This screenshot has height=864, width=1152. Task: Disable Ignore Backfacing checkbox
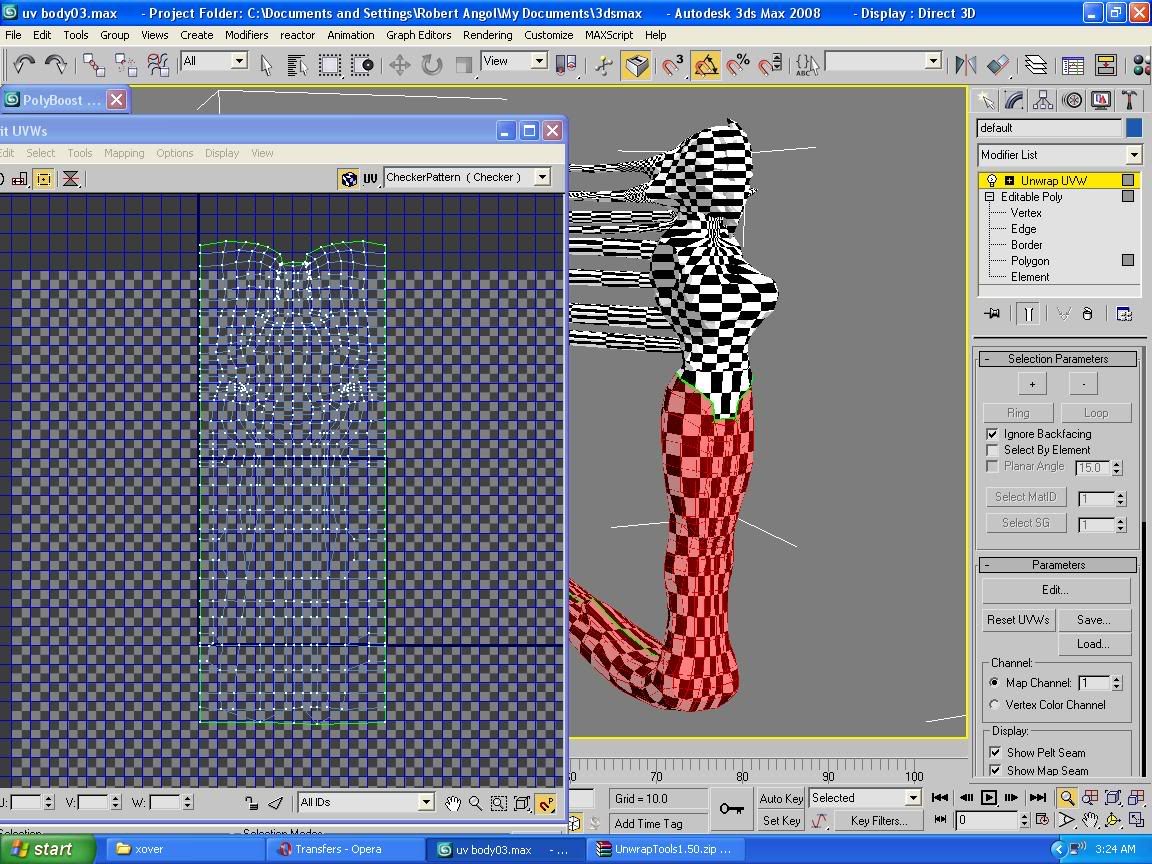(992, 434)
